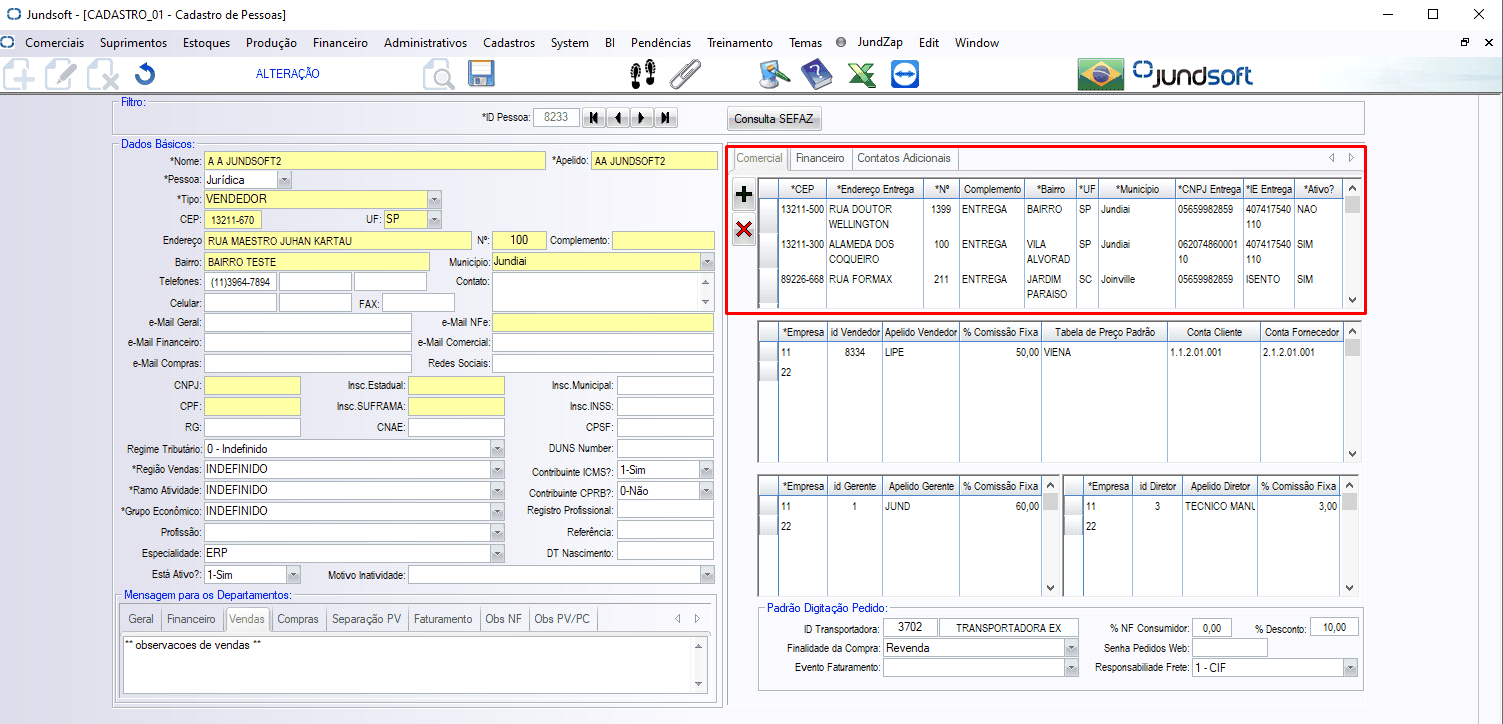
Task: Open the Região Vendas dropdown
Action: coord(497,469)
